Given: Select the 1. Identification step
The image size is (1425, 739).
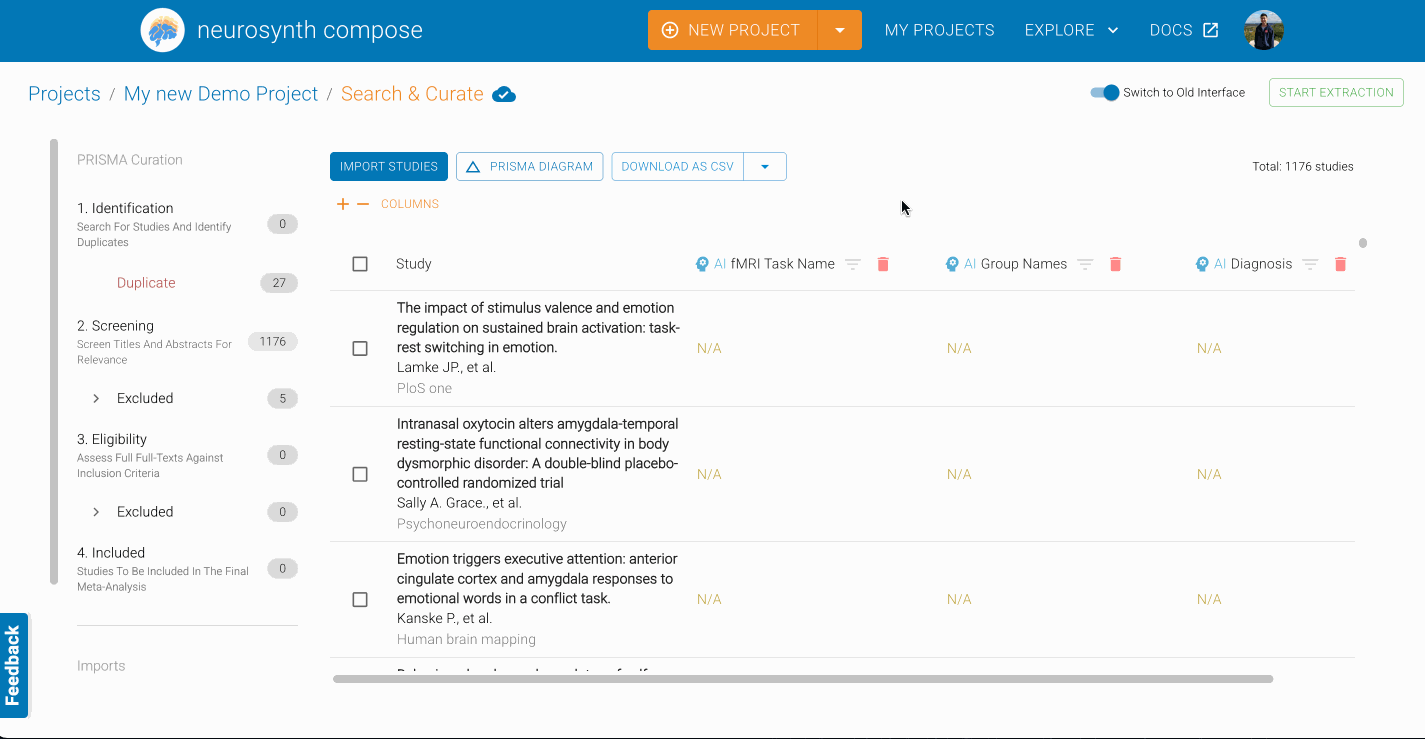Looking at the screenshot, I should click(187, 224).
